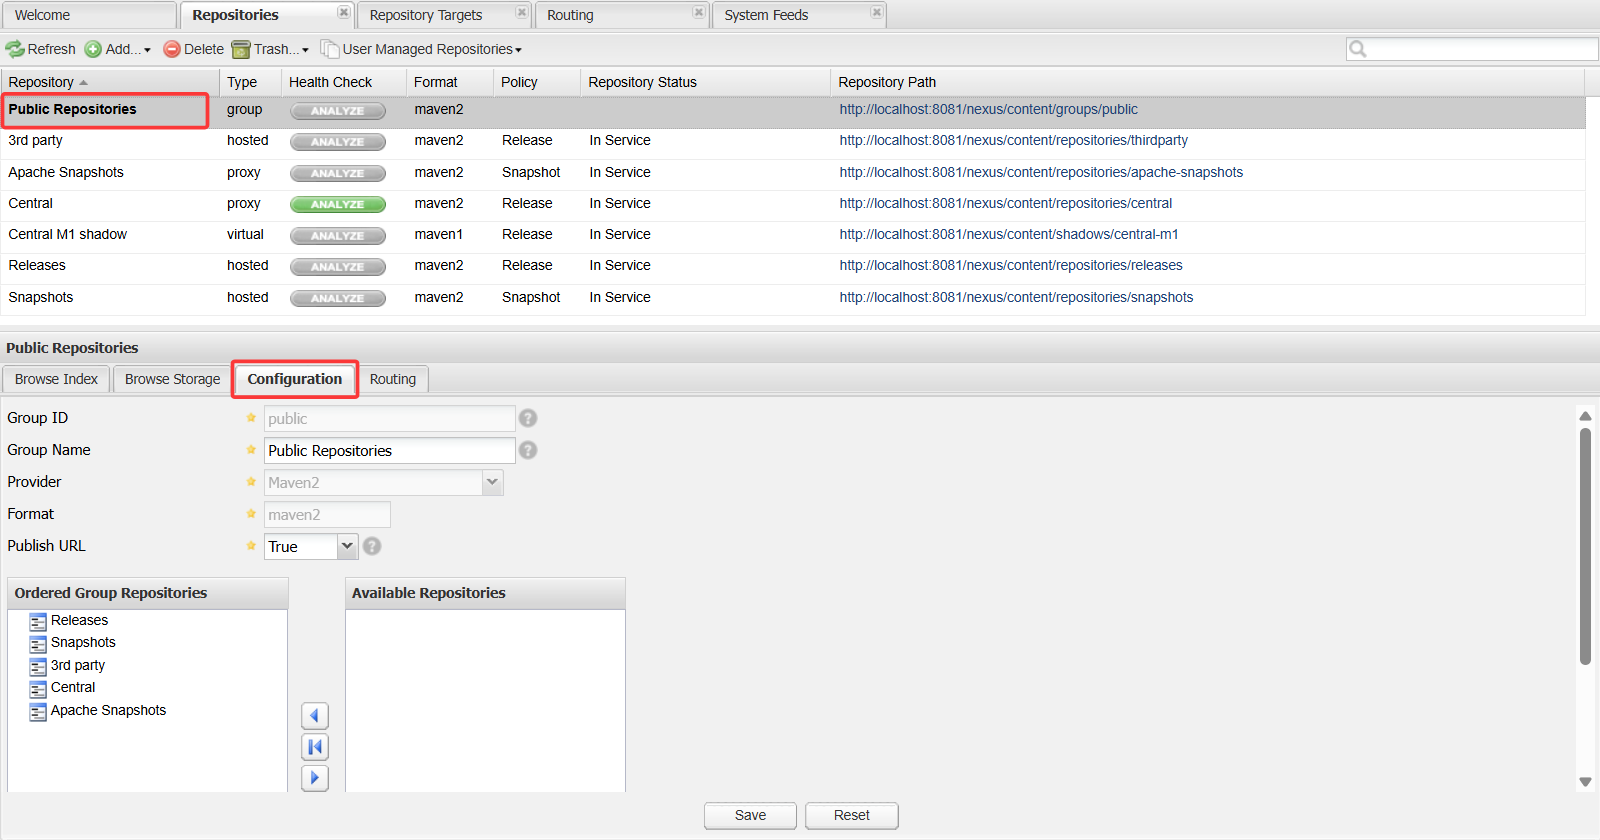Click the Refresh toolbar icon
The height and width of the screenshot is (840, 1600).
15,49
